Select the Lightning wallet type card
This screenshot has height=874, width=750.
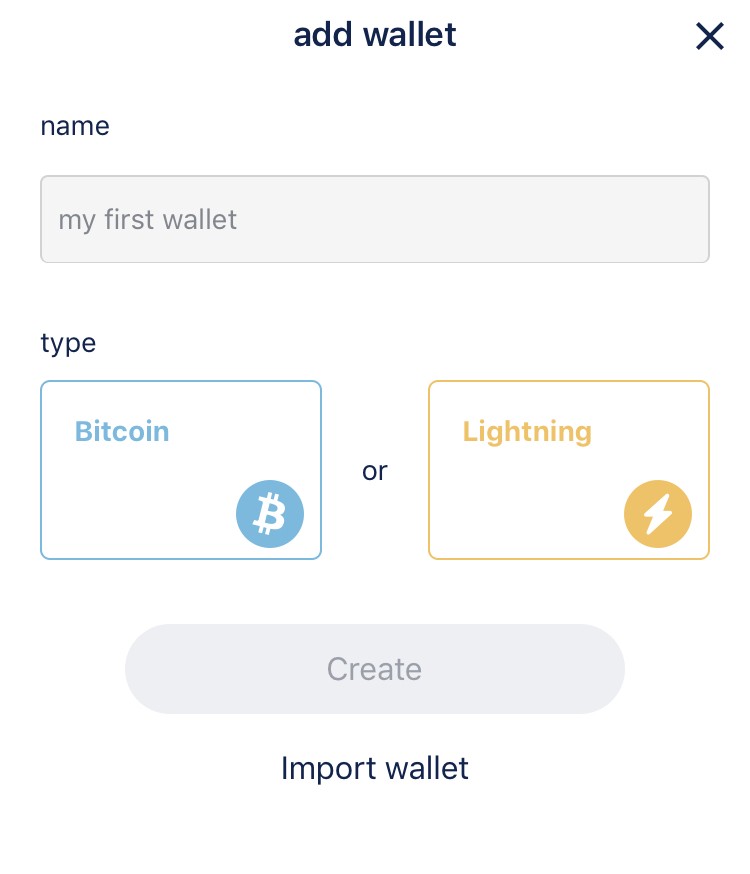pyautogui.click(x=568, y=470)
